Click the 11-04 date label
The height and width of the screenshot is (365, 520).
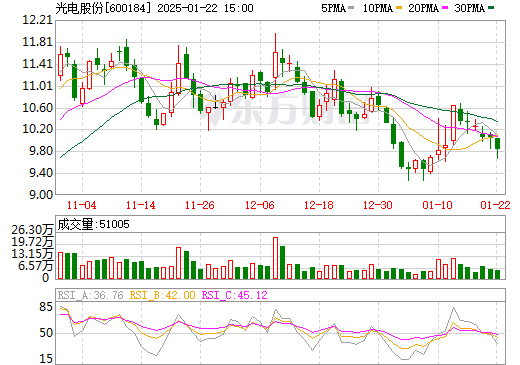point(82,205)
